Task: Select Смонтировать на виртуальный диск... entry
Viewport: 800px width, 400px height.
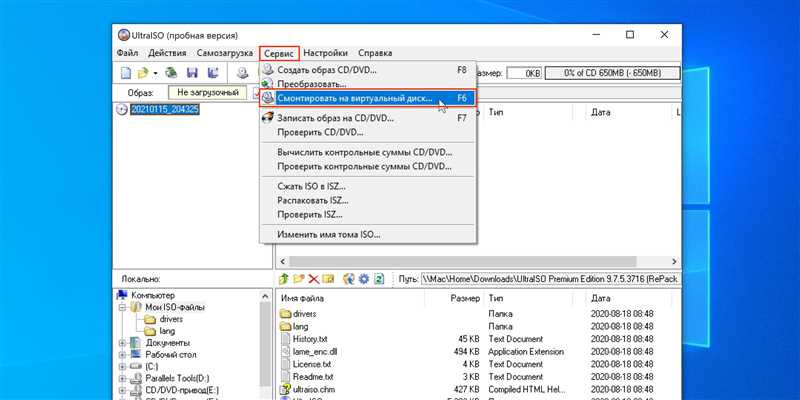Action: (x=368, y=98)
